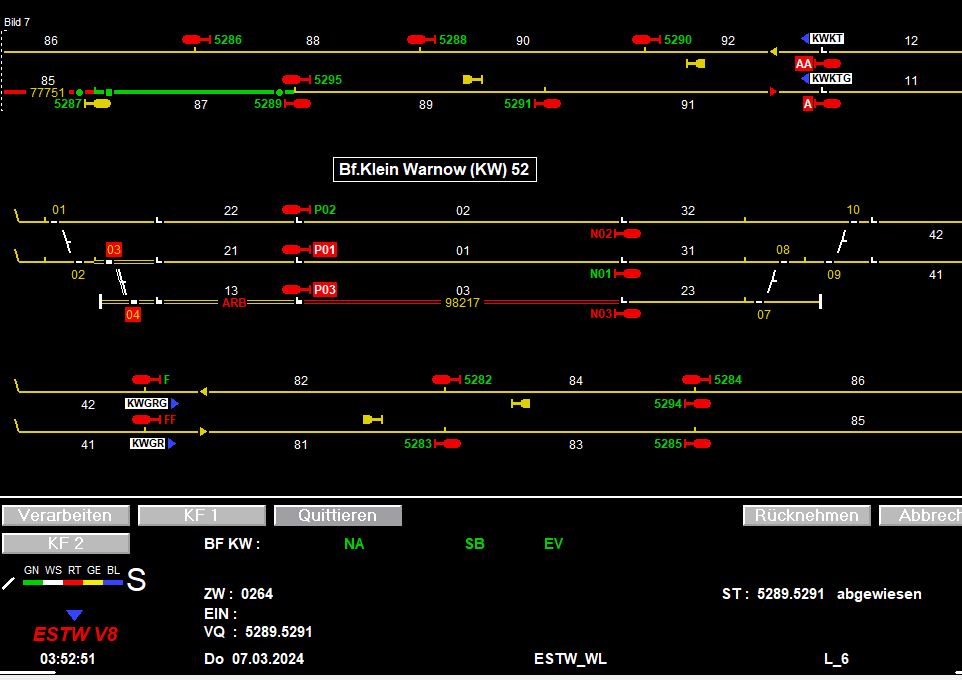The width and height of the screenshot is (962, 680).
Task: Click the ST: 5289.5291 abgewiesen message
Action: coord(822,594)
